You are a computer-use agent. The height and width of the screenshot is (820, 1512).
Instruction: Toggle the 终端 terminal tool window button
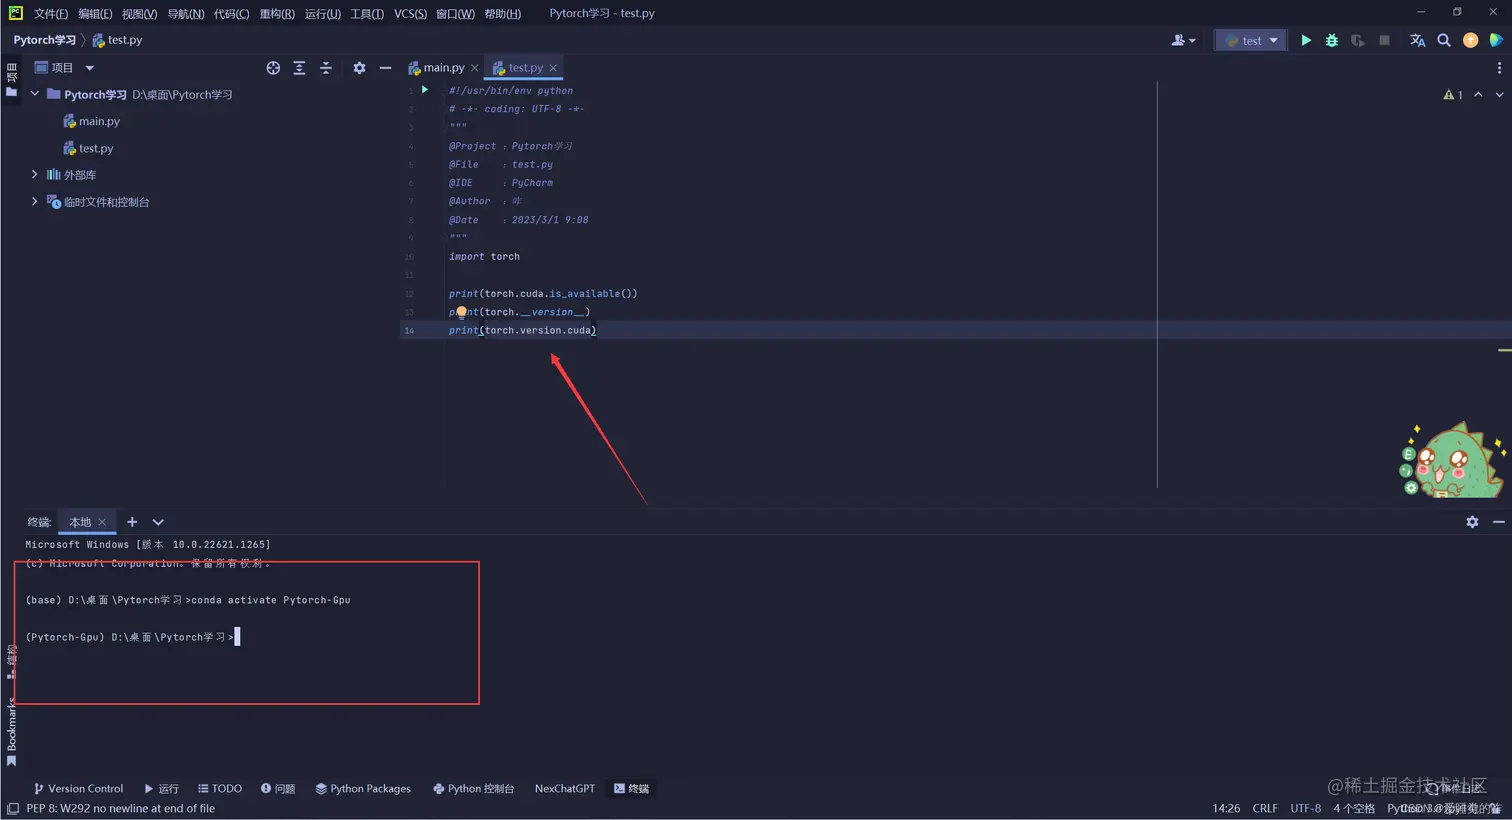pos(631,788)
